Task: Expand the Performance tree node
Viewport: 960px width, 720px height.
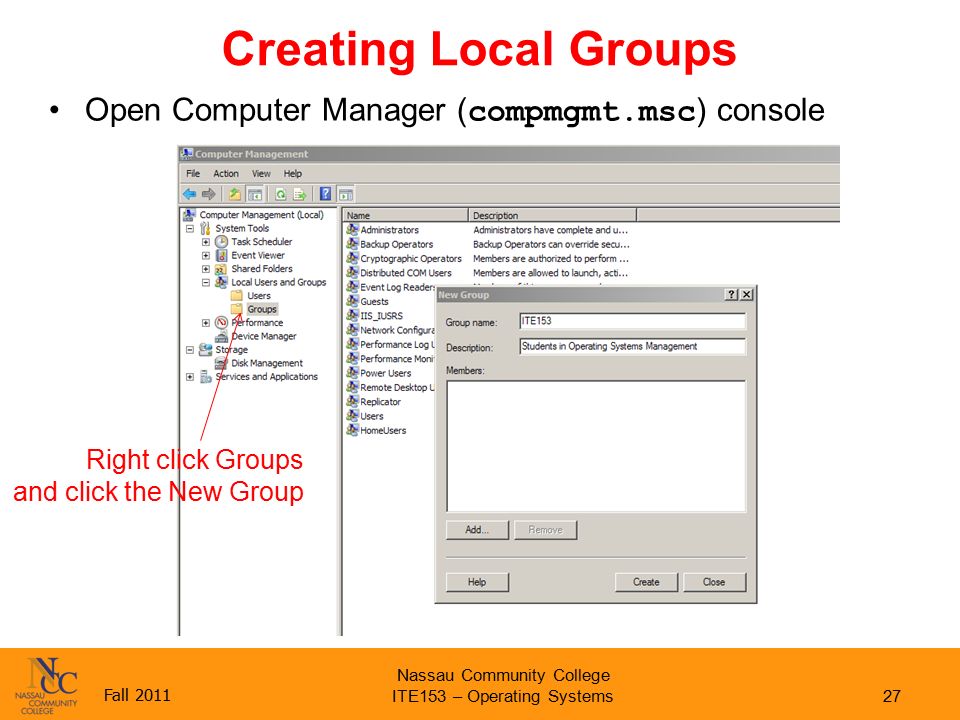Action: point(206,323)
